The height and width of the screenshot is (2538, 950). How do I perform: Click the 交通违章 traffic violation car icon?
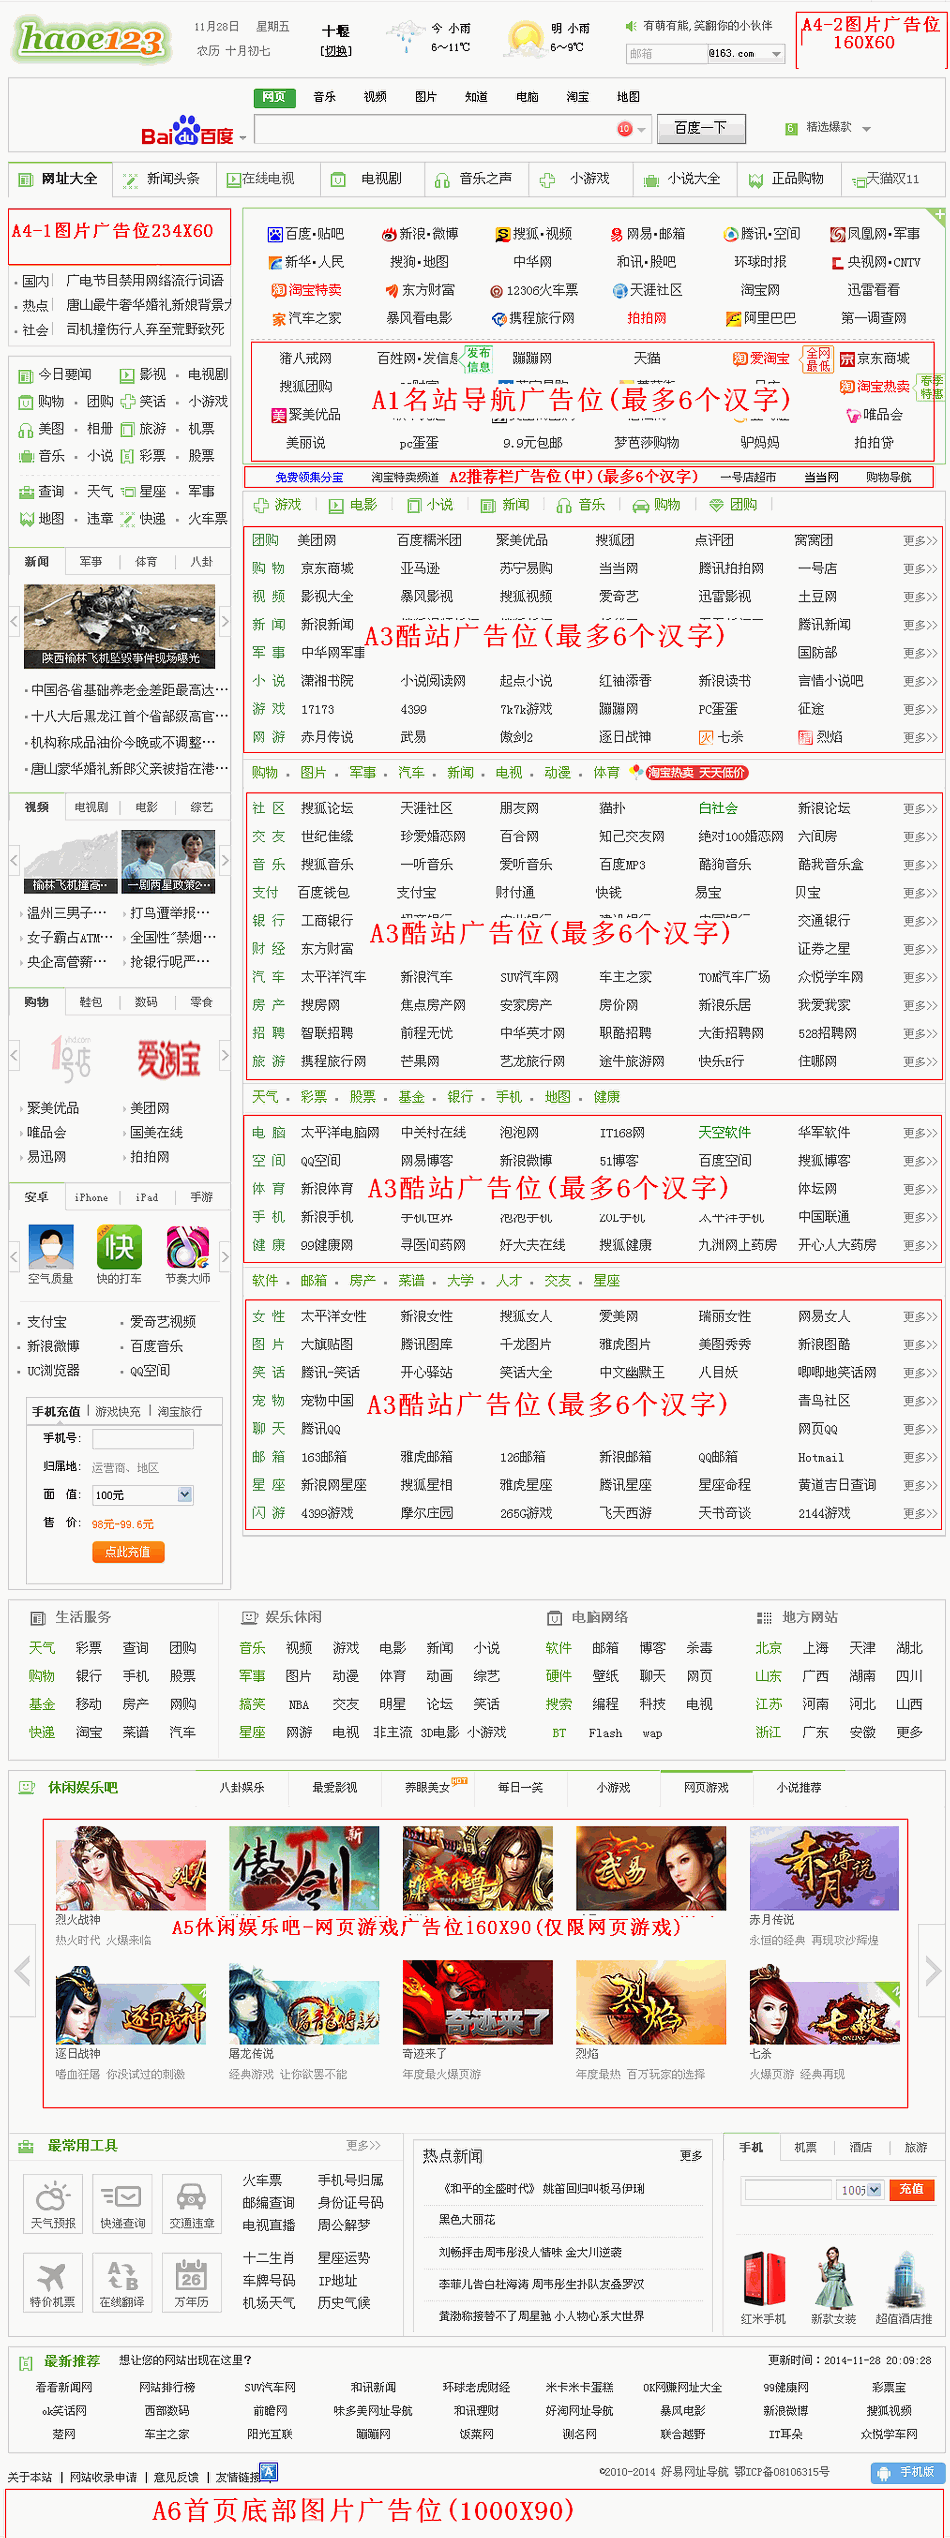coord(191,2201)
